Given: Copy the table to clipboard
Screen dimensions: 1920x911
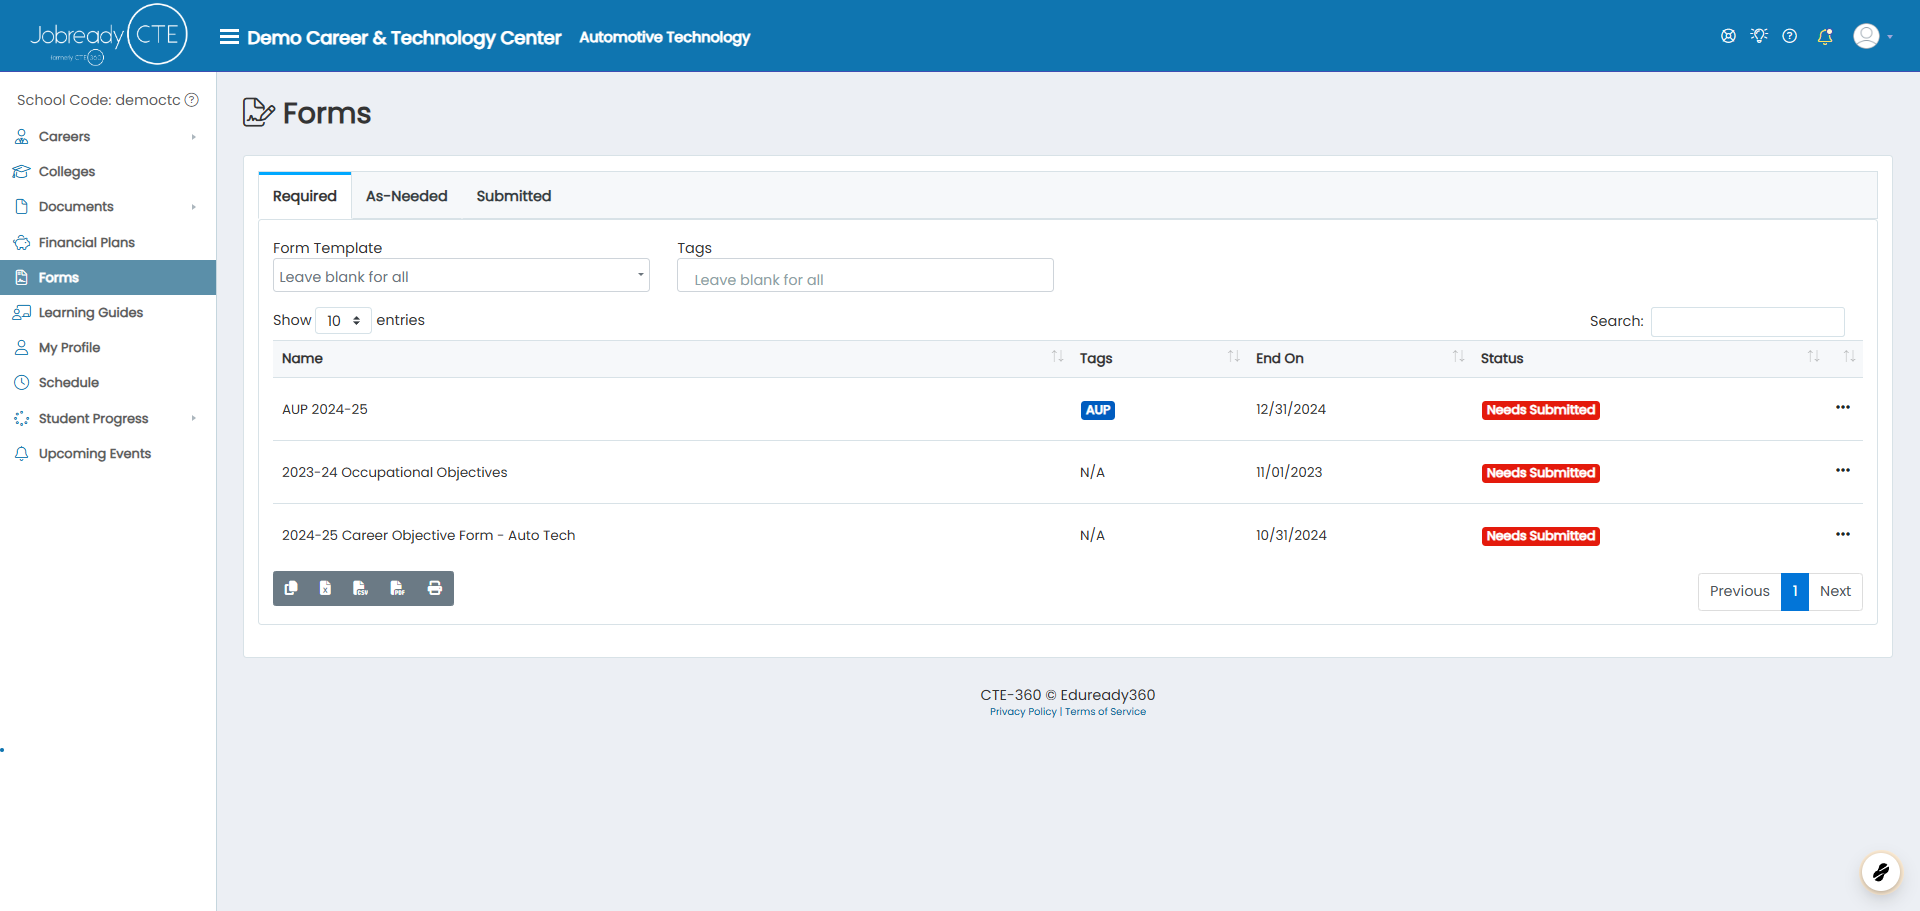Looking at the screenshot, I should pos(291,588).
